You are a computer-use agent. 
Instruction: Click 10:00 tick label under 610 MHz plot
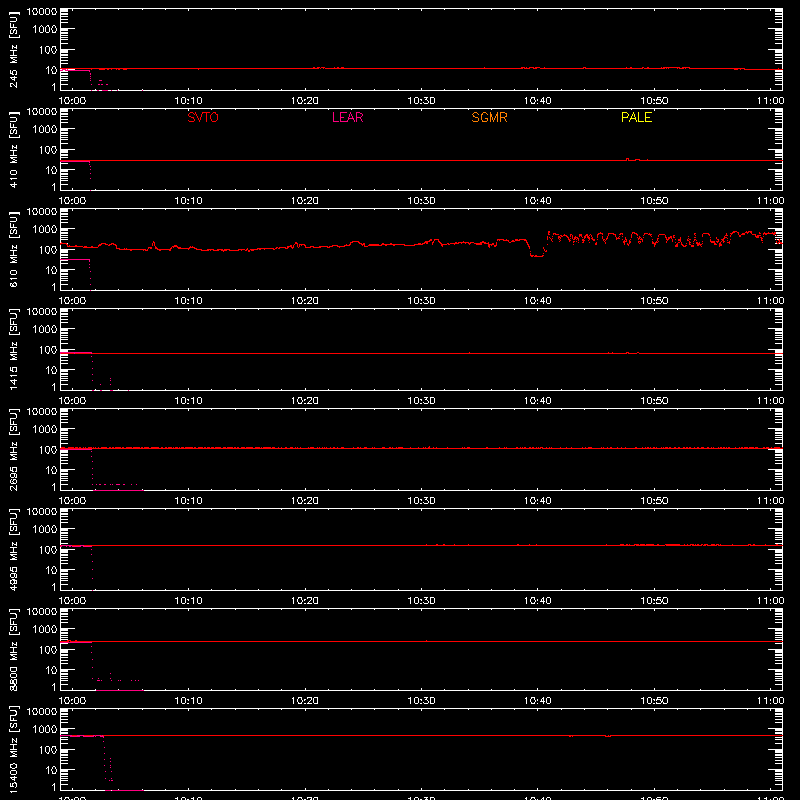(x=72, y=301)
